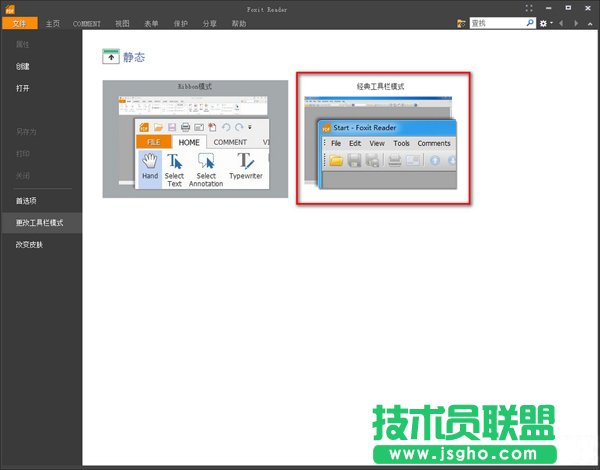The width and height of the screenshot is (600, 470).
Task: Minimize the Foxit Reader window
Action: point(548,8)
